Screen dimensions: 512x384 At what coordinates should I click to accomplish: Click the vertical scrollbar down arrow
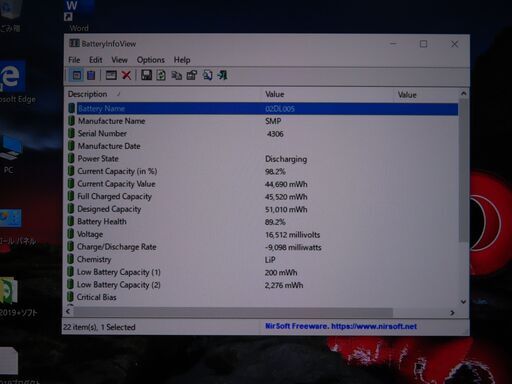coord(463,302)
